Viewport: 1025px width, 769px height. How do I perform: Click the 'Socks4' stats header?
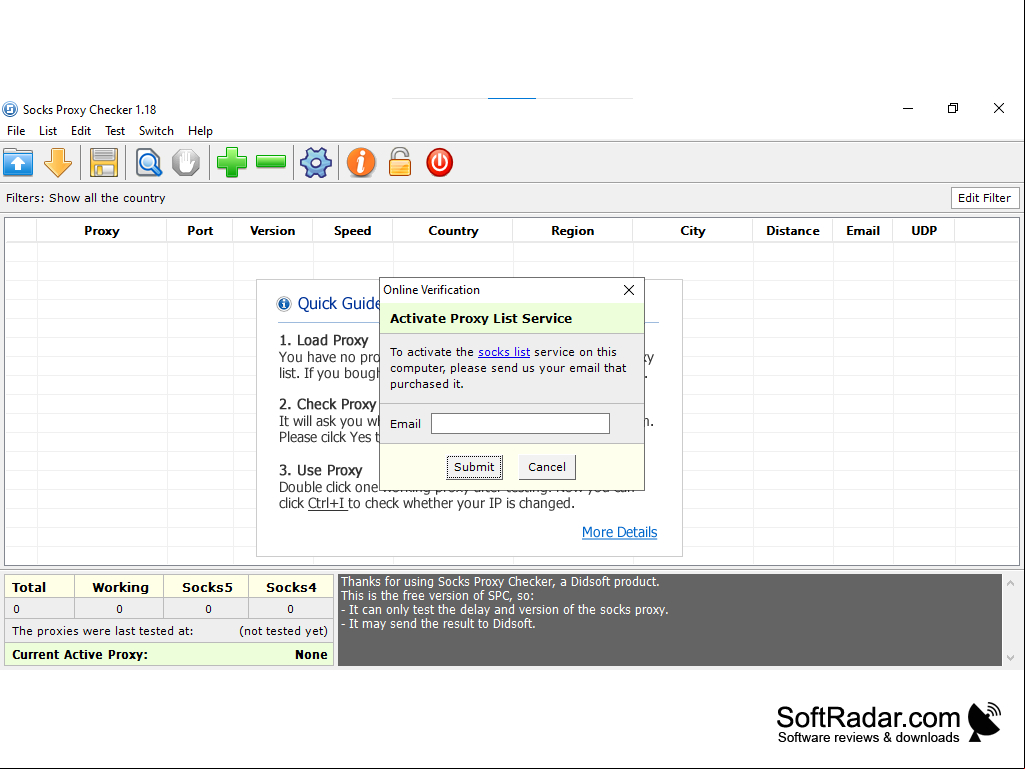pyautogui.click(x=291, y=587)
